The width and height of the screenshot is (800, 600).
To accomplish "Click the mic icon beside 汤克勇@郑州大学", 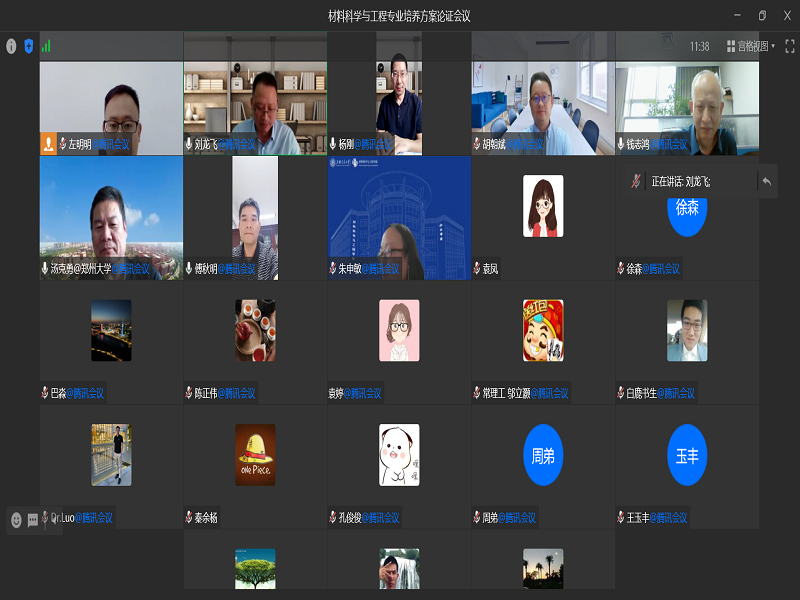I will pyautogui.click(x=45, y=268).
